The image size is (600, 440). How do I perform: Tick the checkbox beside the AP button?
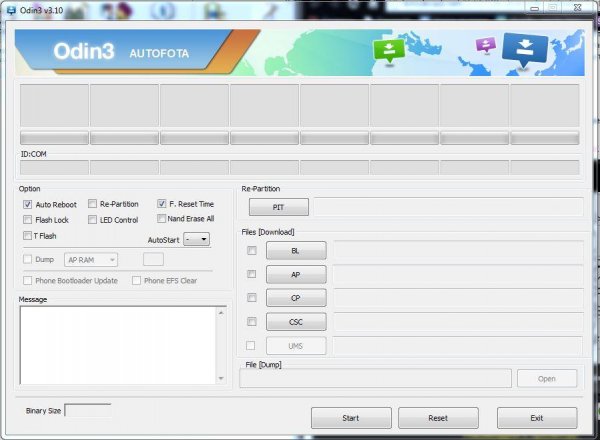tap(251, 274)
